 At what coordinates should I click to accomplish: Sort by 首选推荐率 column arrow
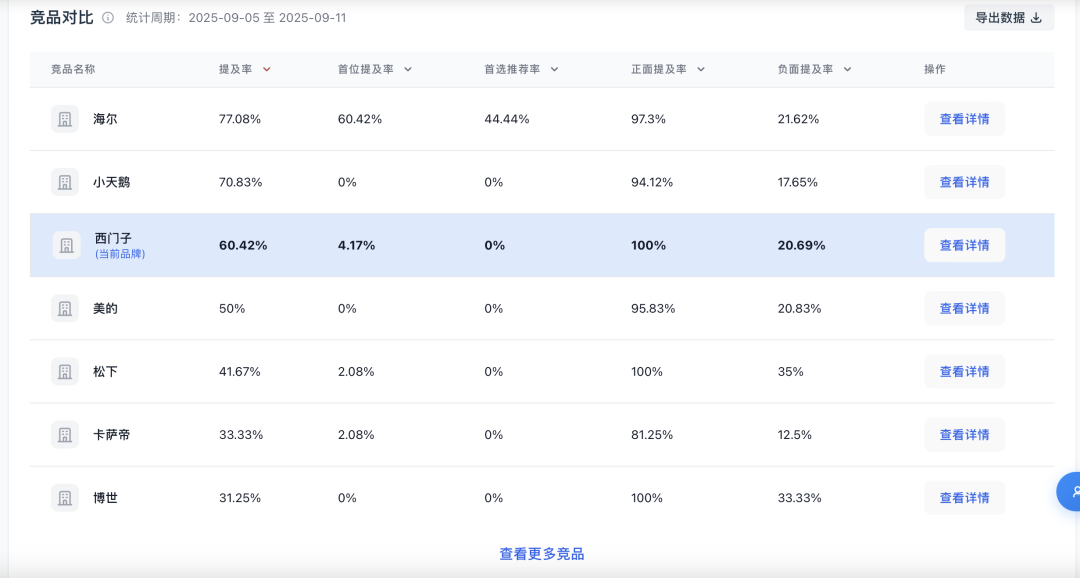click(554, 70)
